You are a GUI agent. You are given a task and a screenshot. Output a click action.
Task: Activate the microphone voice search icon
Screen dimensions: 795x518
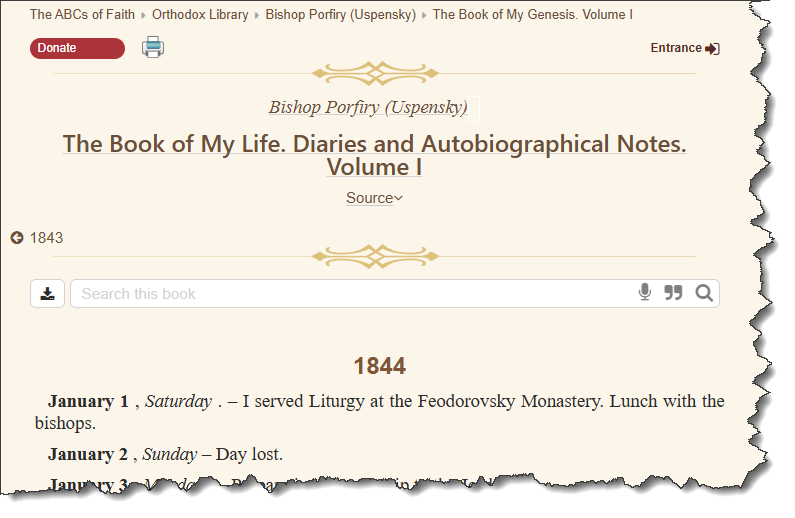coord(645,293)
